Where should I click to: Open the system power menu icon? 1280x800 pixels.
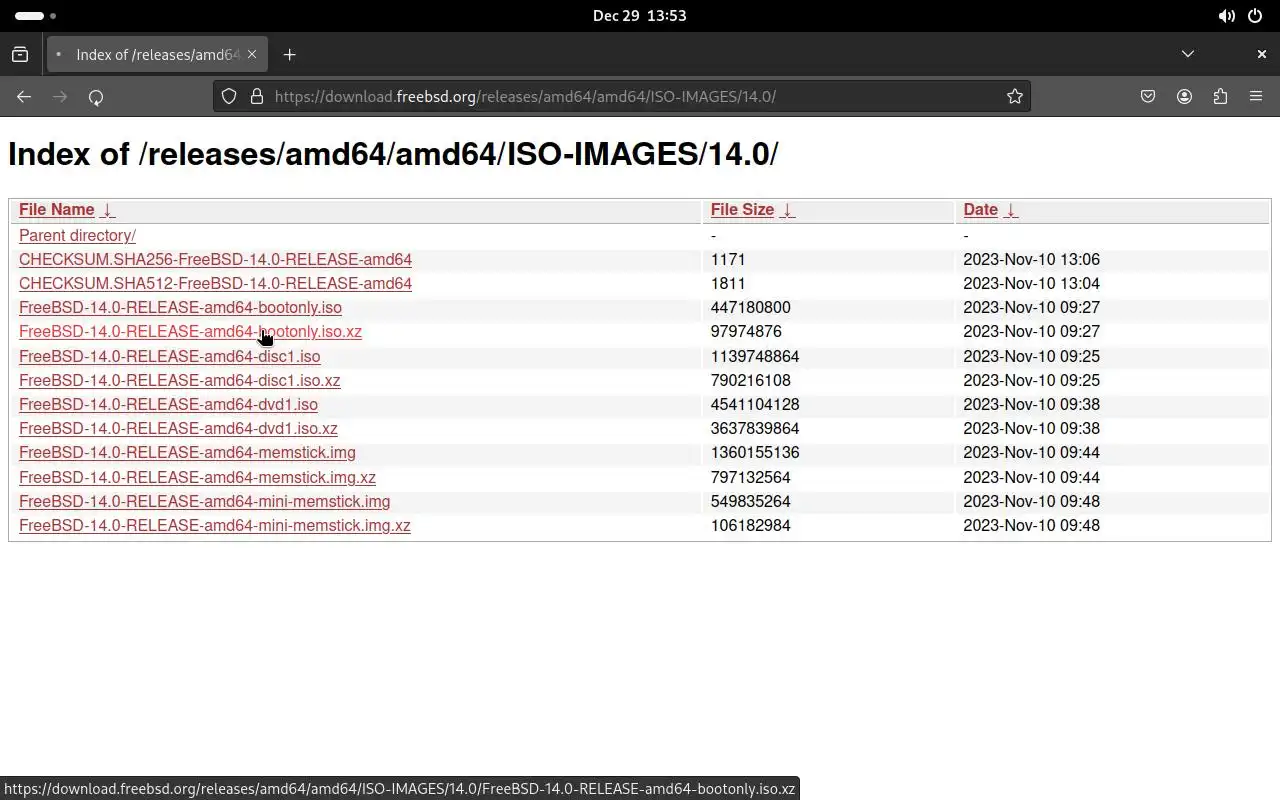[1255, 16]
